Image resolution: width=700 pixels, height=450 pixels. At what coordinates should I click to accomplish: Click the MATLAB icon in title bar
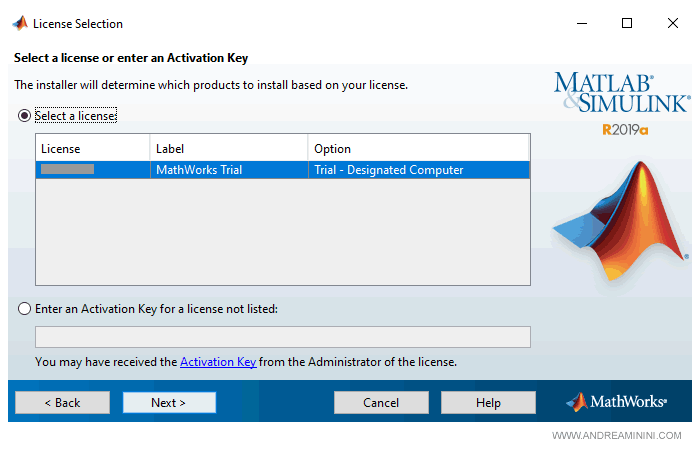click(x=20, y=23)
